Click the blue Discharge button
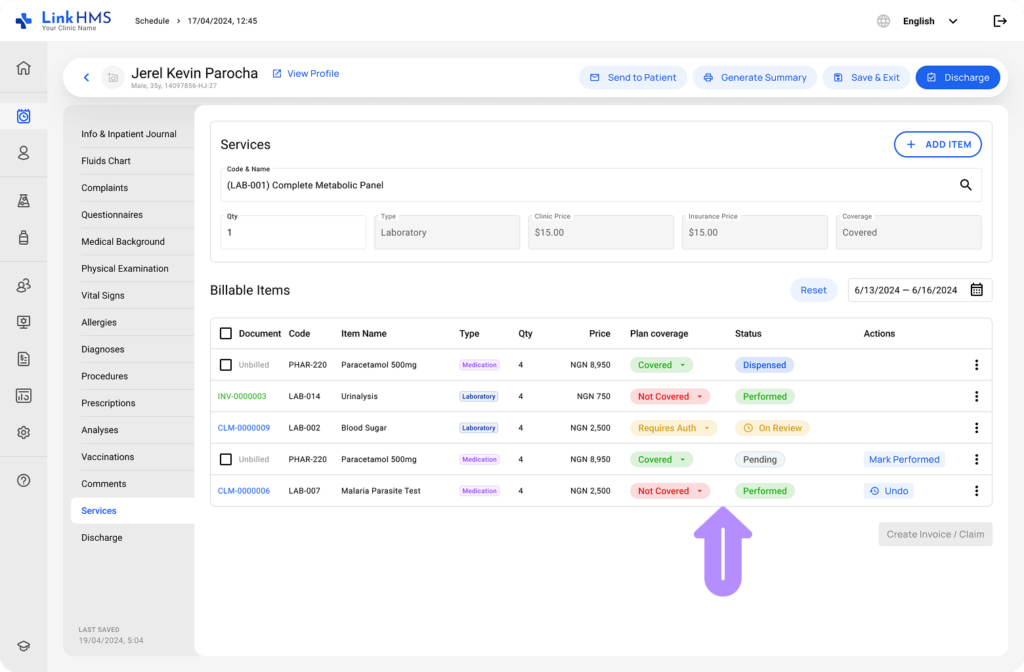The width and height of the screenshot is (1024, 672). coord(957,78)
